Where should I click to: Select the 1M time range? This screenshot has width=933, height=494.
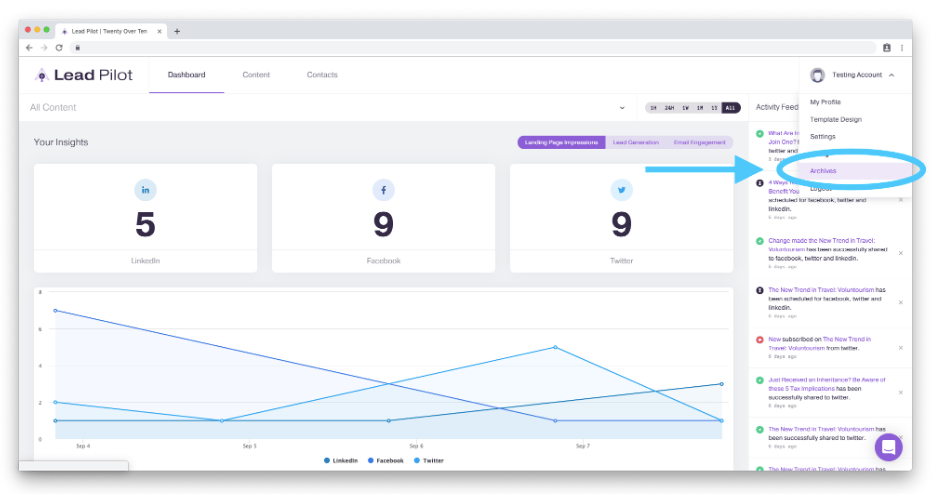click(700, 108)
